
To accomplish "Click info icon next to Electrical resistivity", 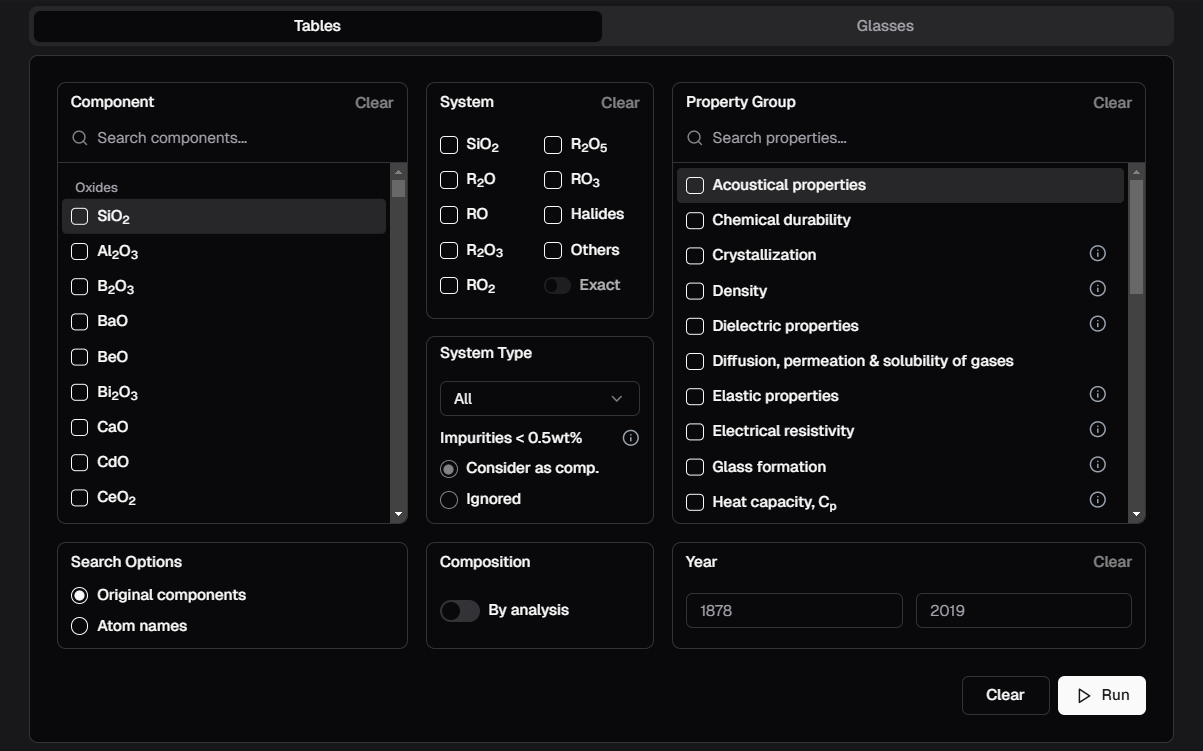I will click(x=1097, y=430).
